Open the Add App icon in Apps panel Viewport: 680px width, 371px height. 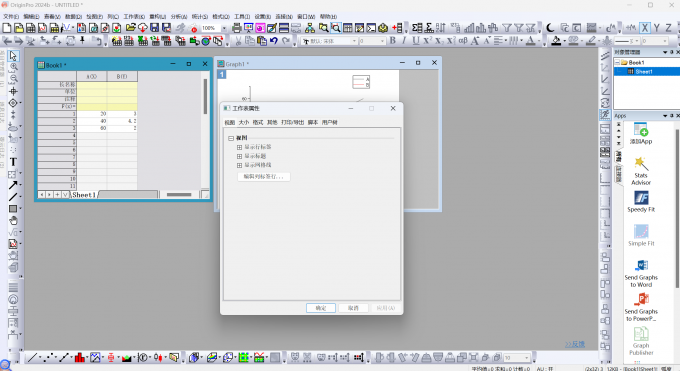pos(641,134)
